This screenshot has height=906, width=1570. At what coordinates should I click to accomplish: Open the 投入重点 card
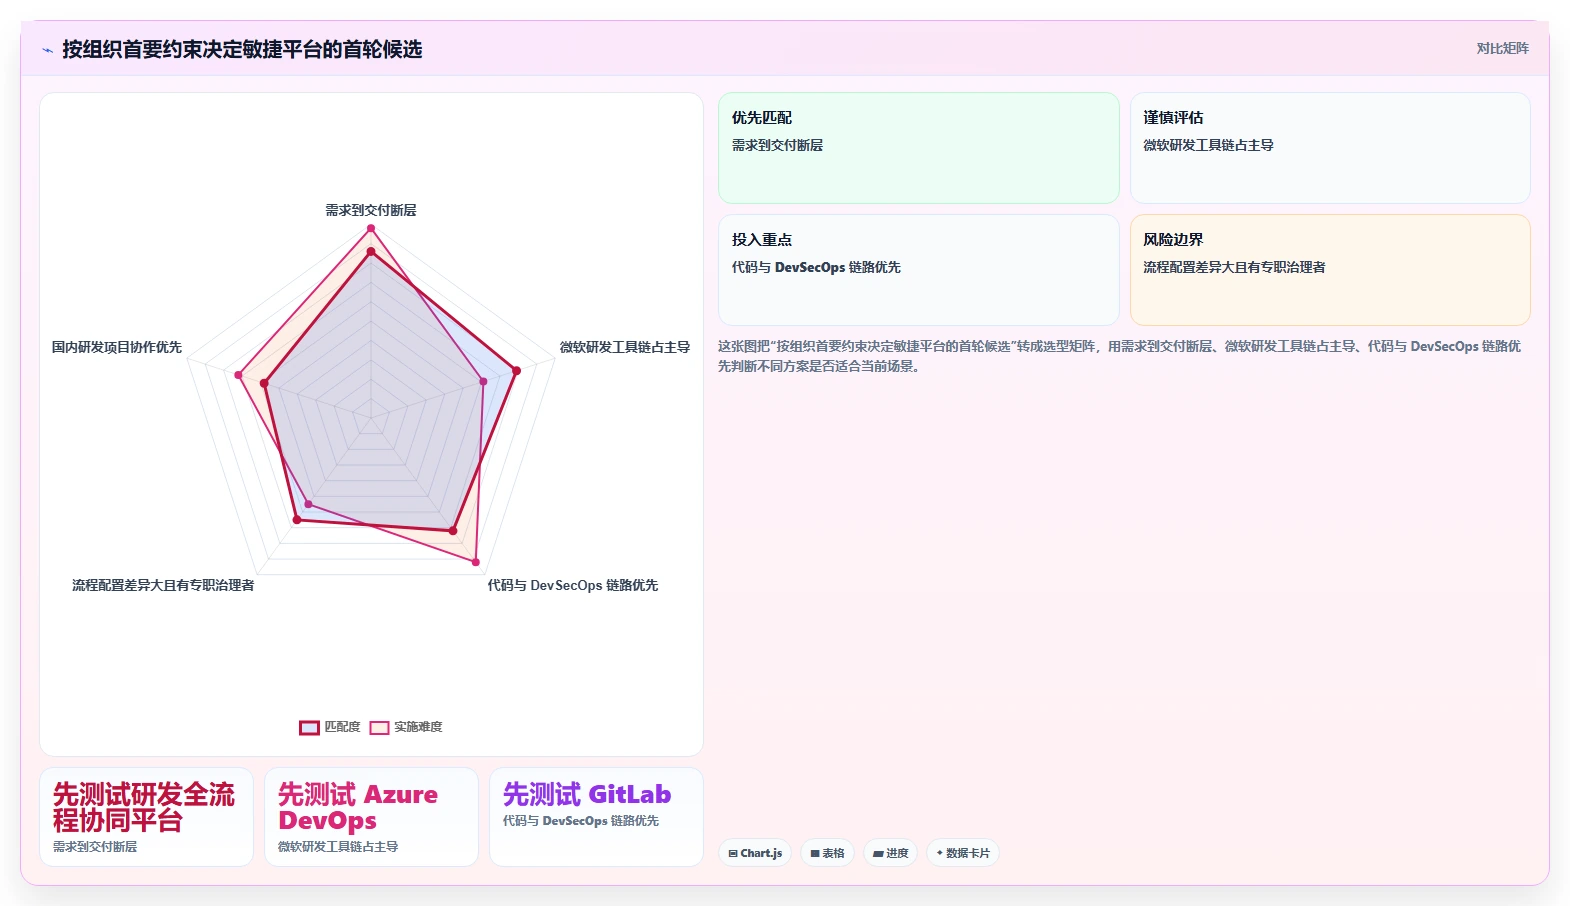918,270
